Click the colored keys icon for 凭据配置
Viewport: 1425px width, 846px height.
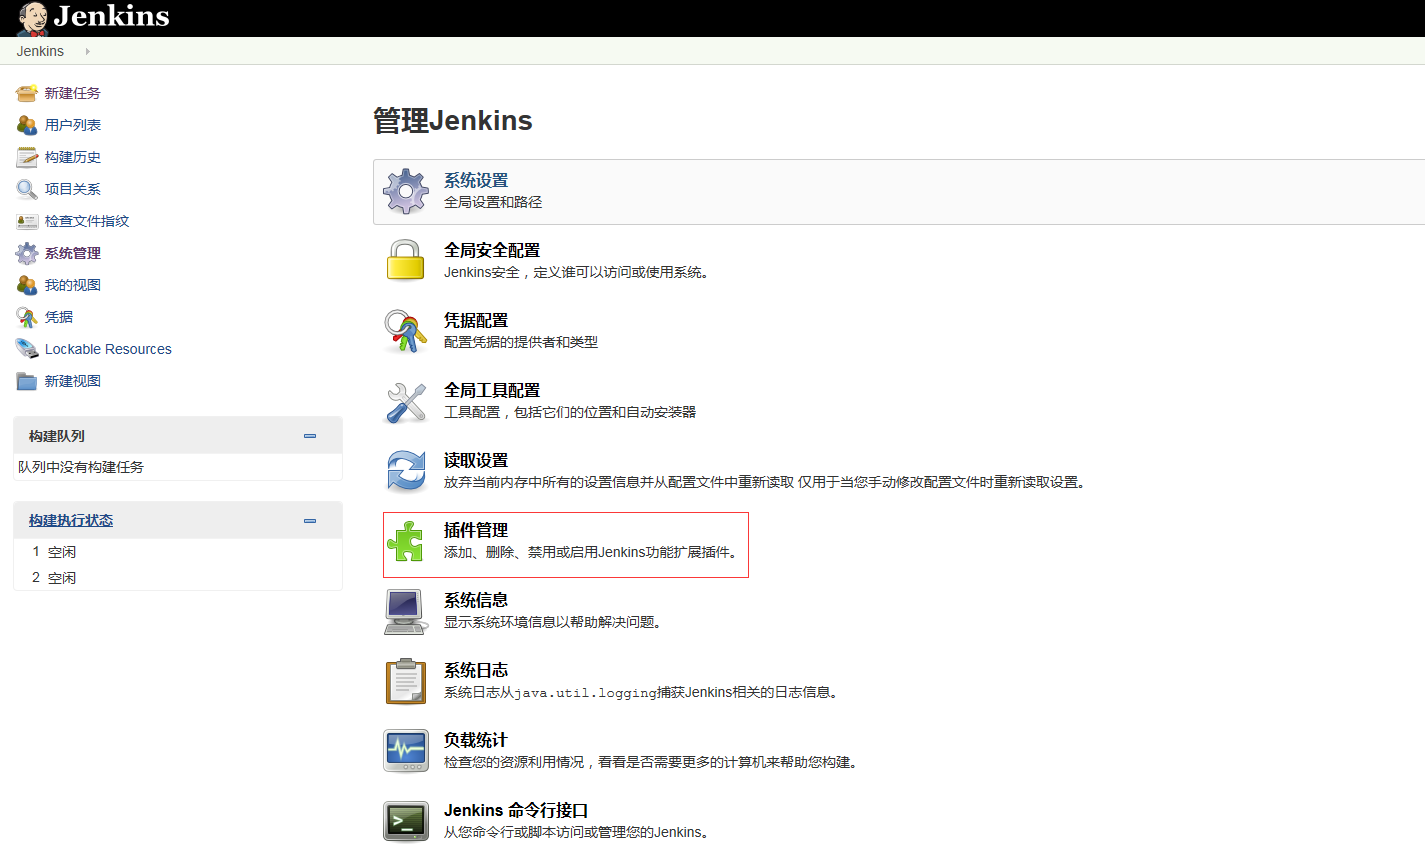(x=406, y=331)
